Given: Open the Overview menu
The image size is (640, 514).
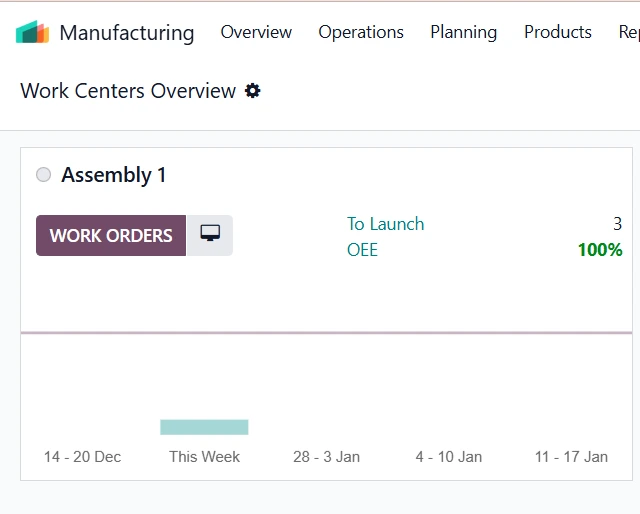Looking at the screenshot, I should (x=256, y=32).
